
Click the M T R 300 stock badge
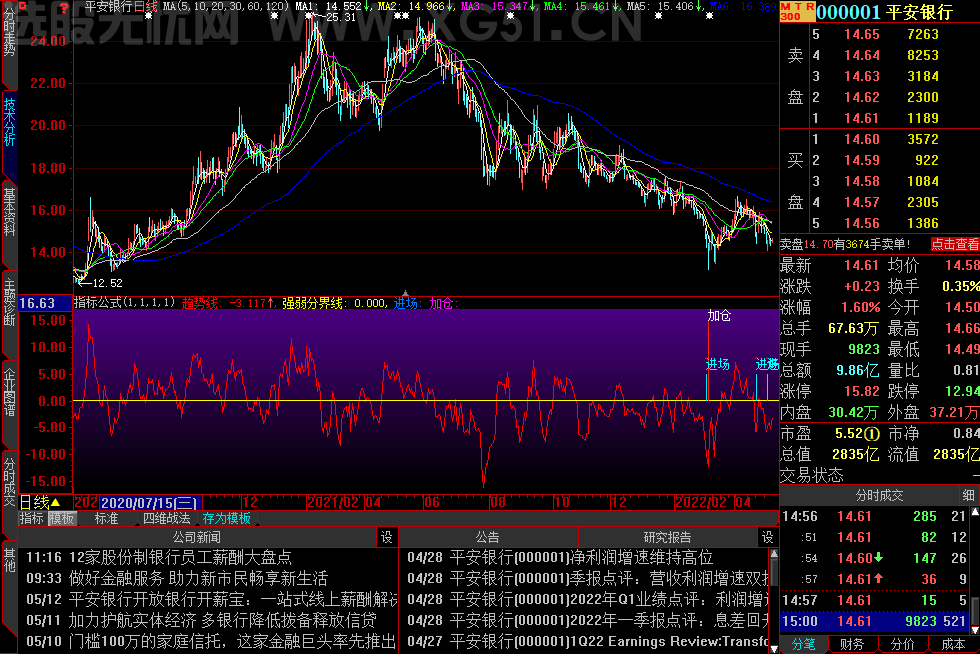pyautogui.click(x=797, y=11)
